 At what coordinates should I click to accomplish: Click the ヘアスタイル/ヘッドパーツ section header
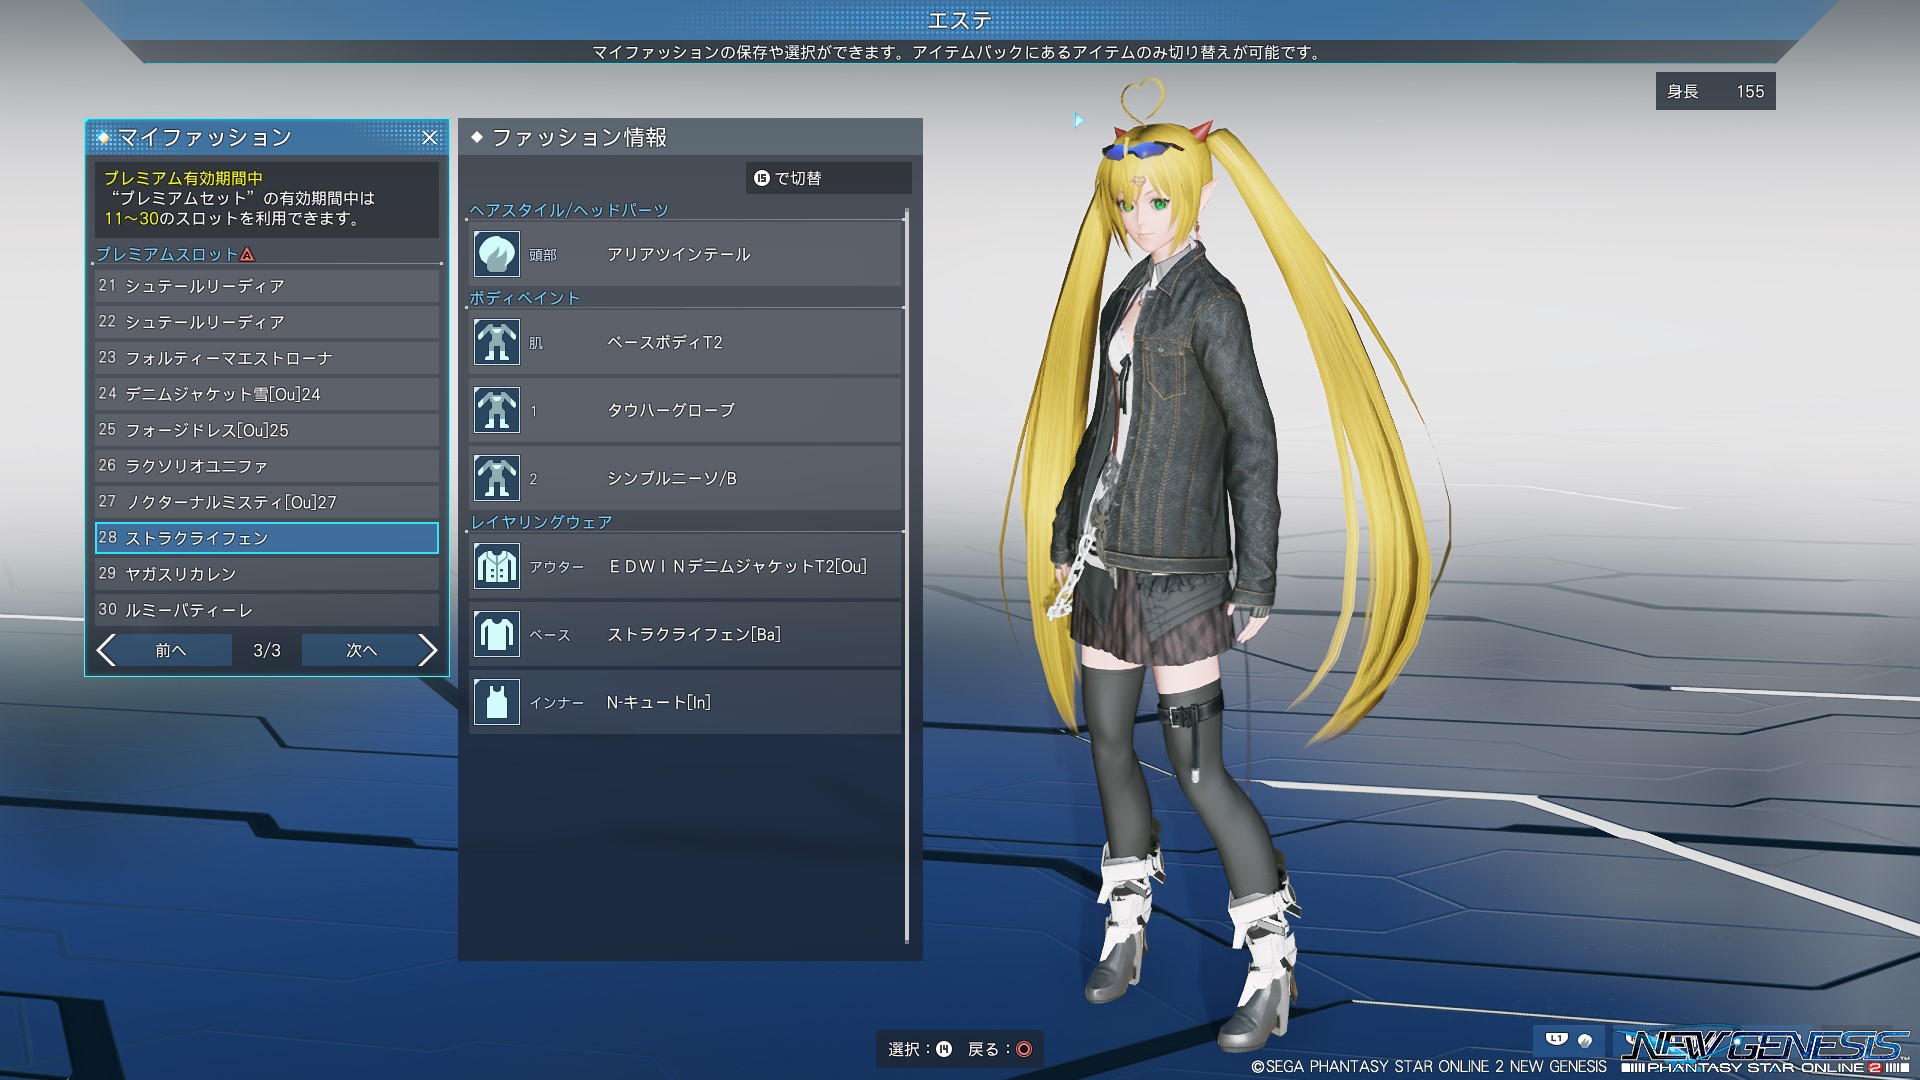click(569, 210)
